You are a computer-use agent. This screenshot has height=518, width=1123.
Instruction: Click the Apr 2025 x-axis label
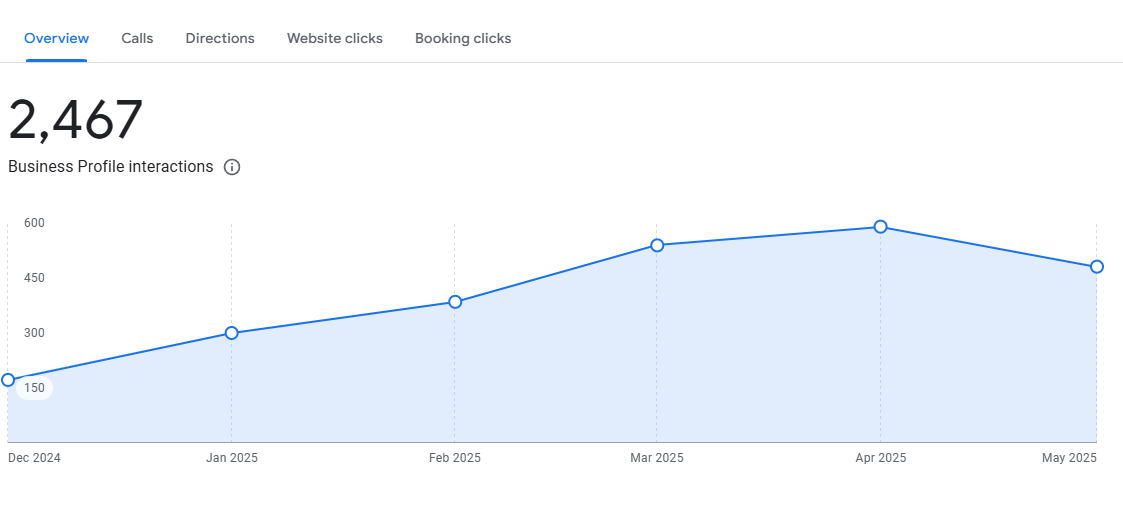click(x=880, y=458)
